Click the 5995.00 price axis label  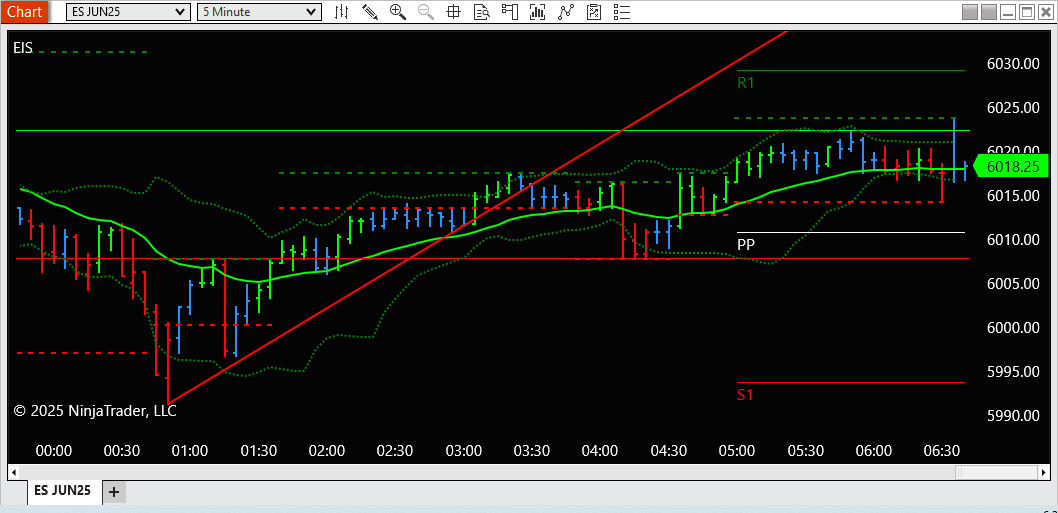(1012, 372)
